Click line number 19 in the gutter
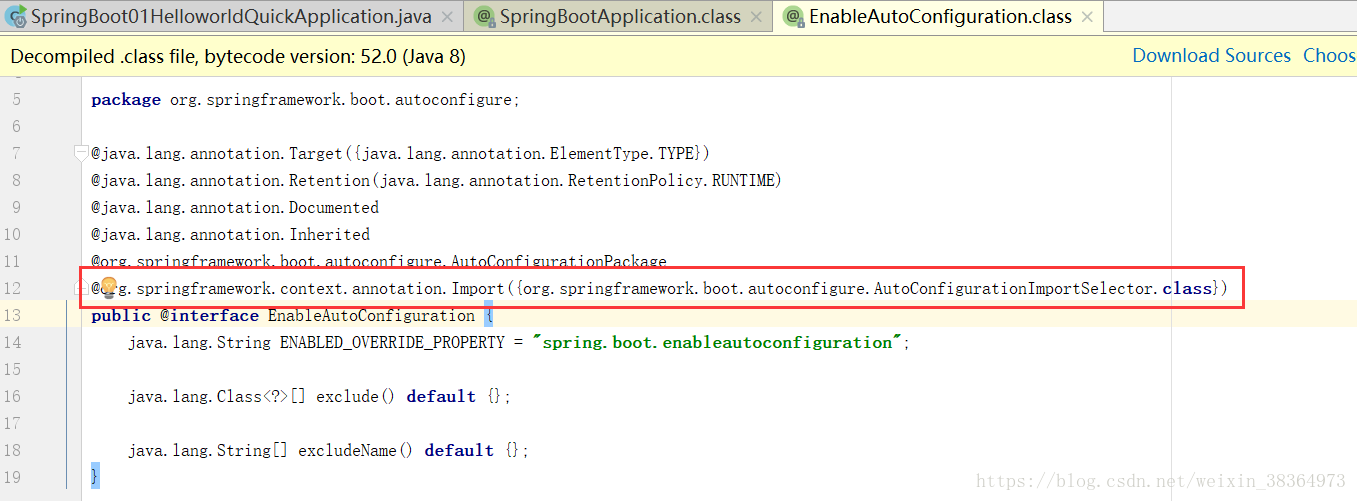This screenshot has height=501, width=1357. (12, 477)
